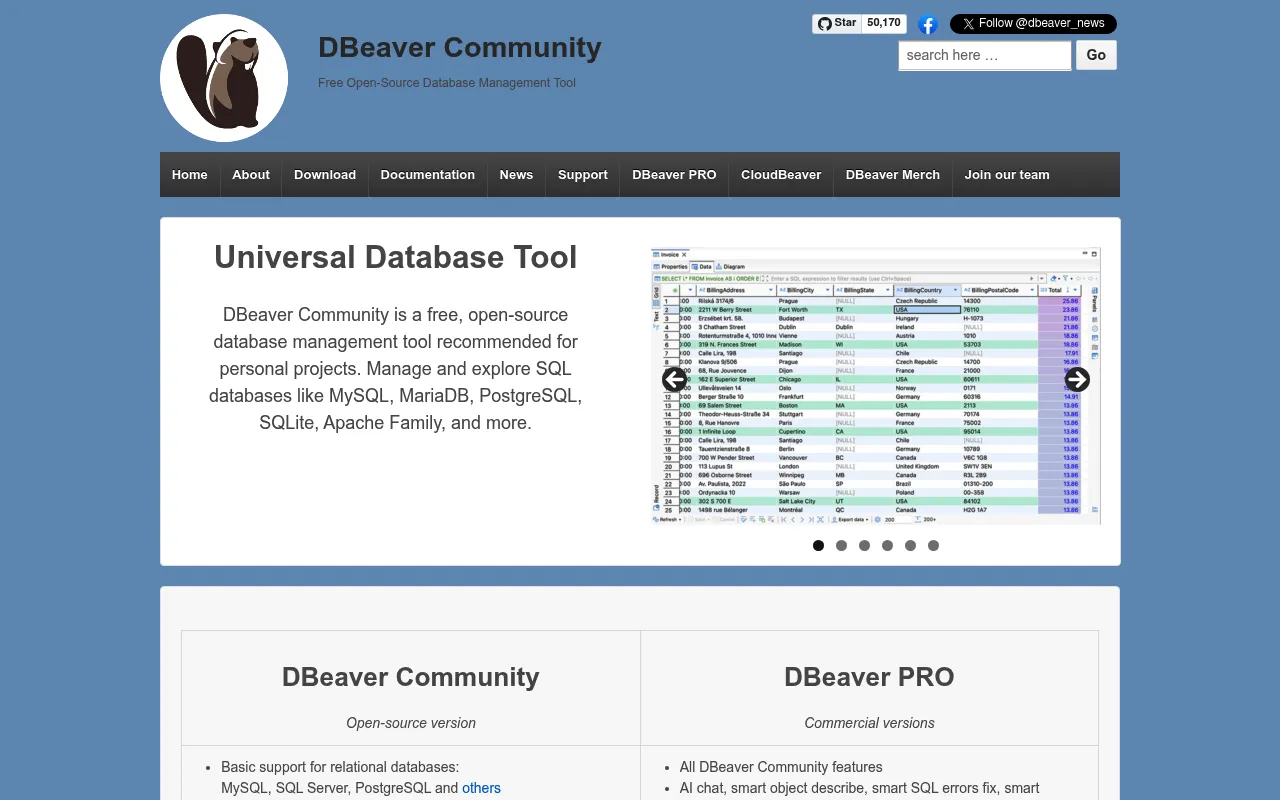This screenshot has height=800, width=1280.
Task: Click the DBeaver beaver logo
Action: 224,78
